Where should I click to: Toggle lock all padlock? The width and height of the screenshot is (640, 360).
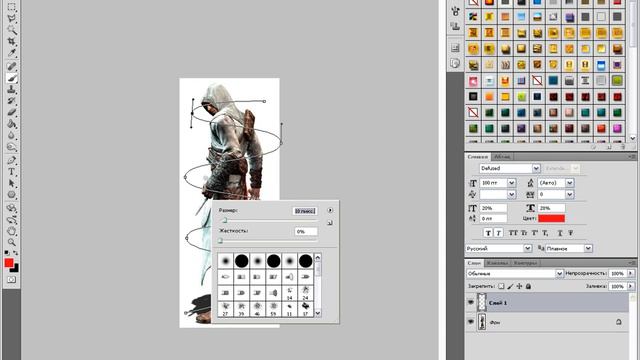click(528, 287)
